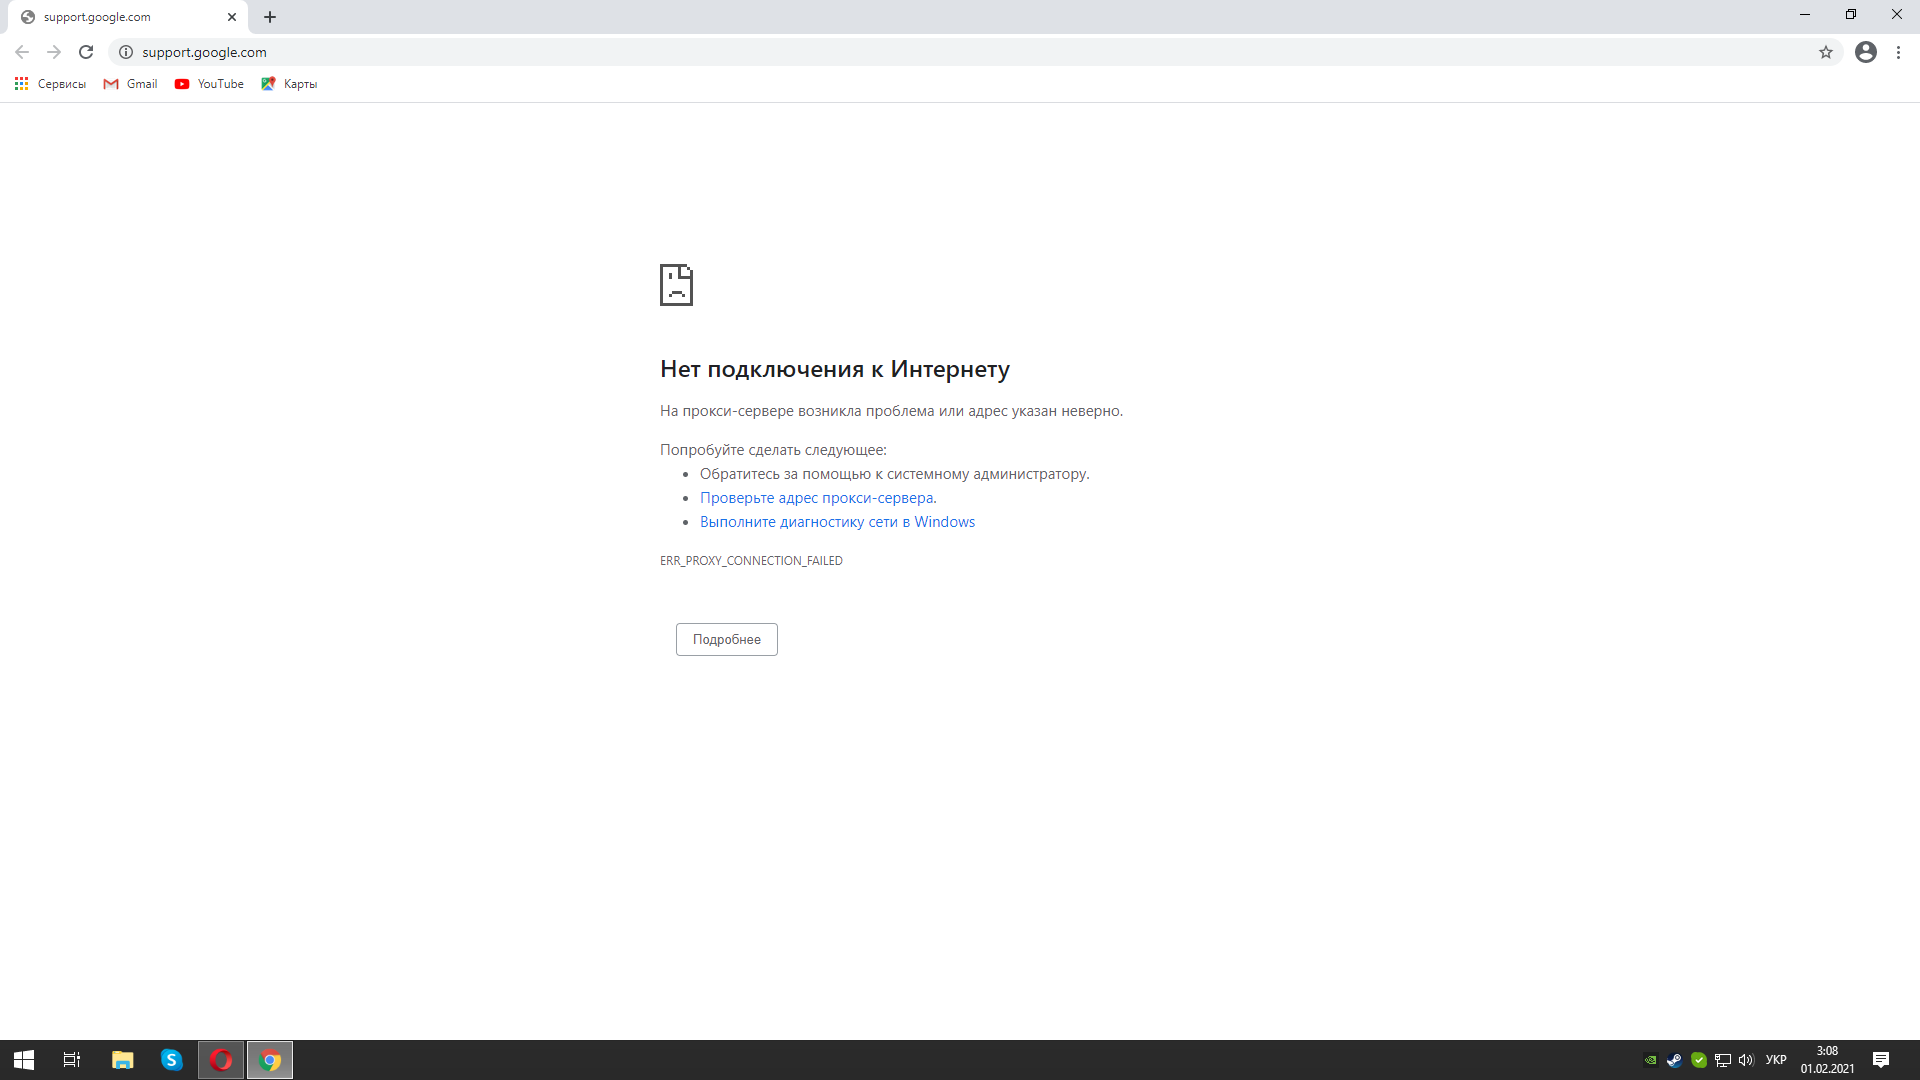View site information icon in address bar
The width and height of the screenshot is (1920, 1080).
[x=126, y=52]
